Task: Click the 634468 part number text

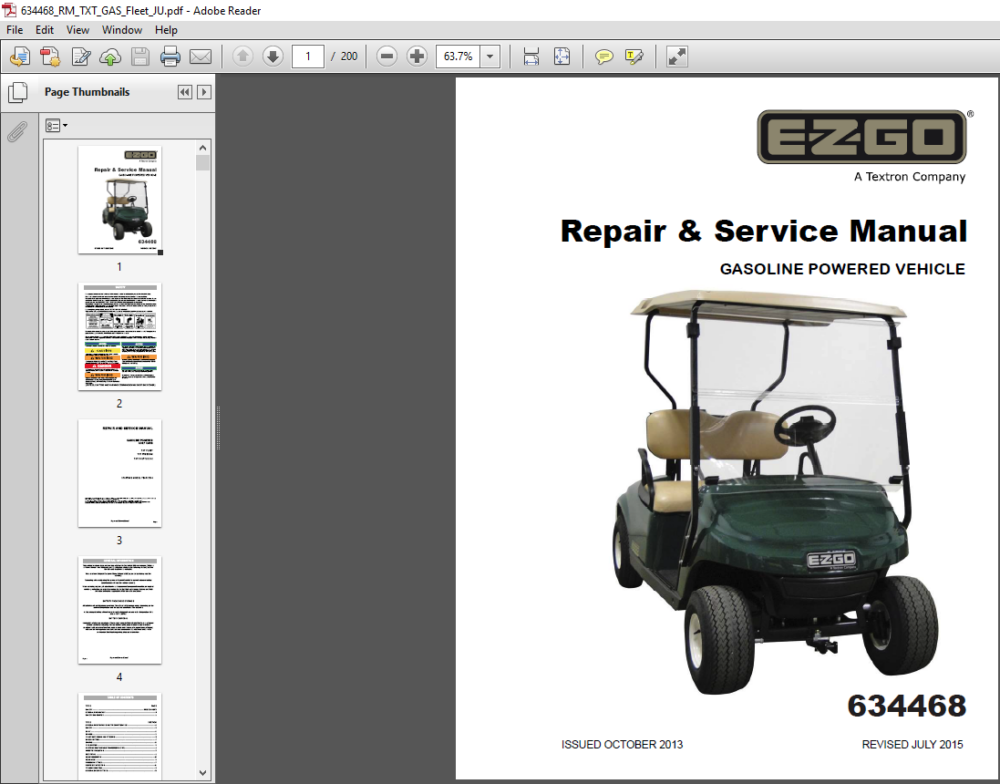Action: [x=906, y=706]
